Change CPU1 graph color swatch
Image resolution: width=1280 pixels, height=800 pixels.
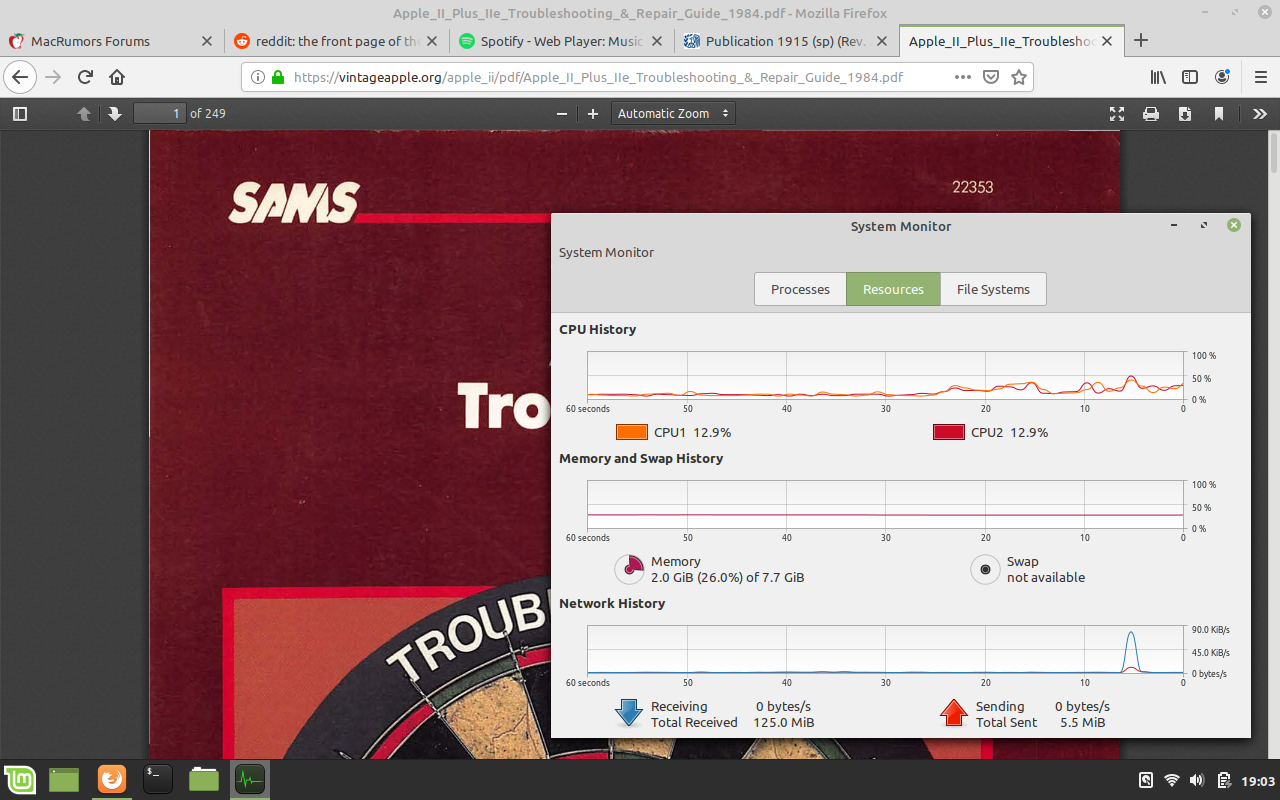632,432
